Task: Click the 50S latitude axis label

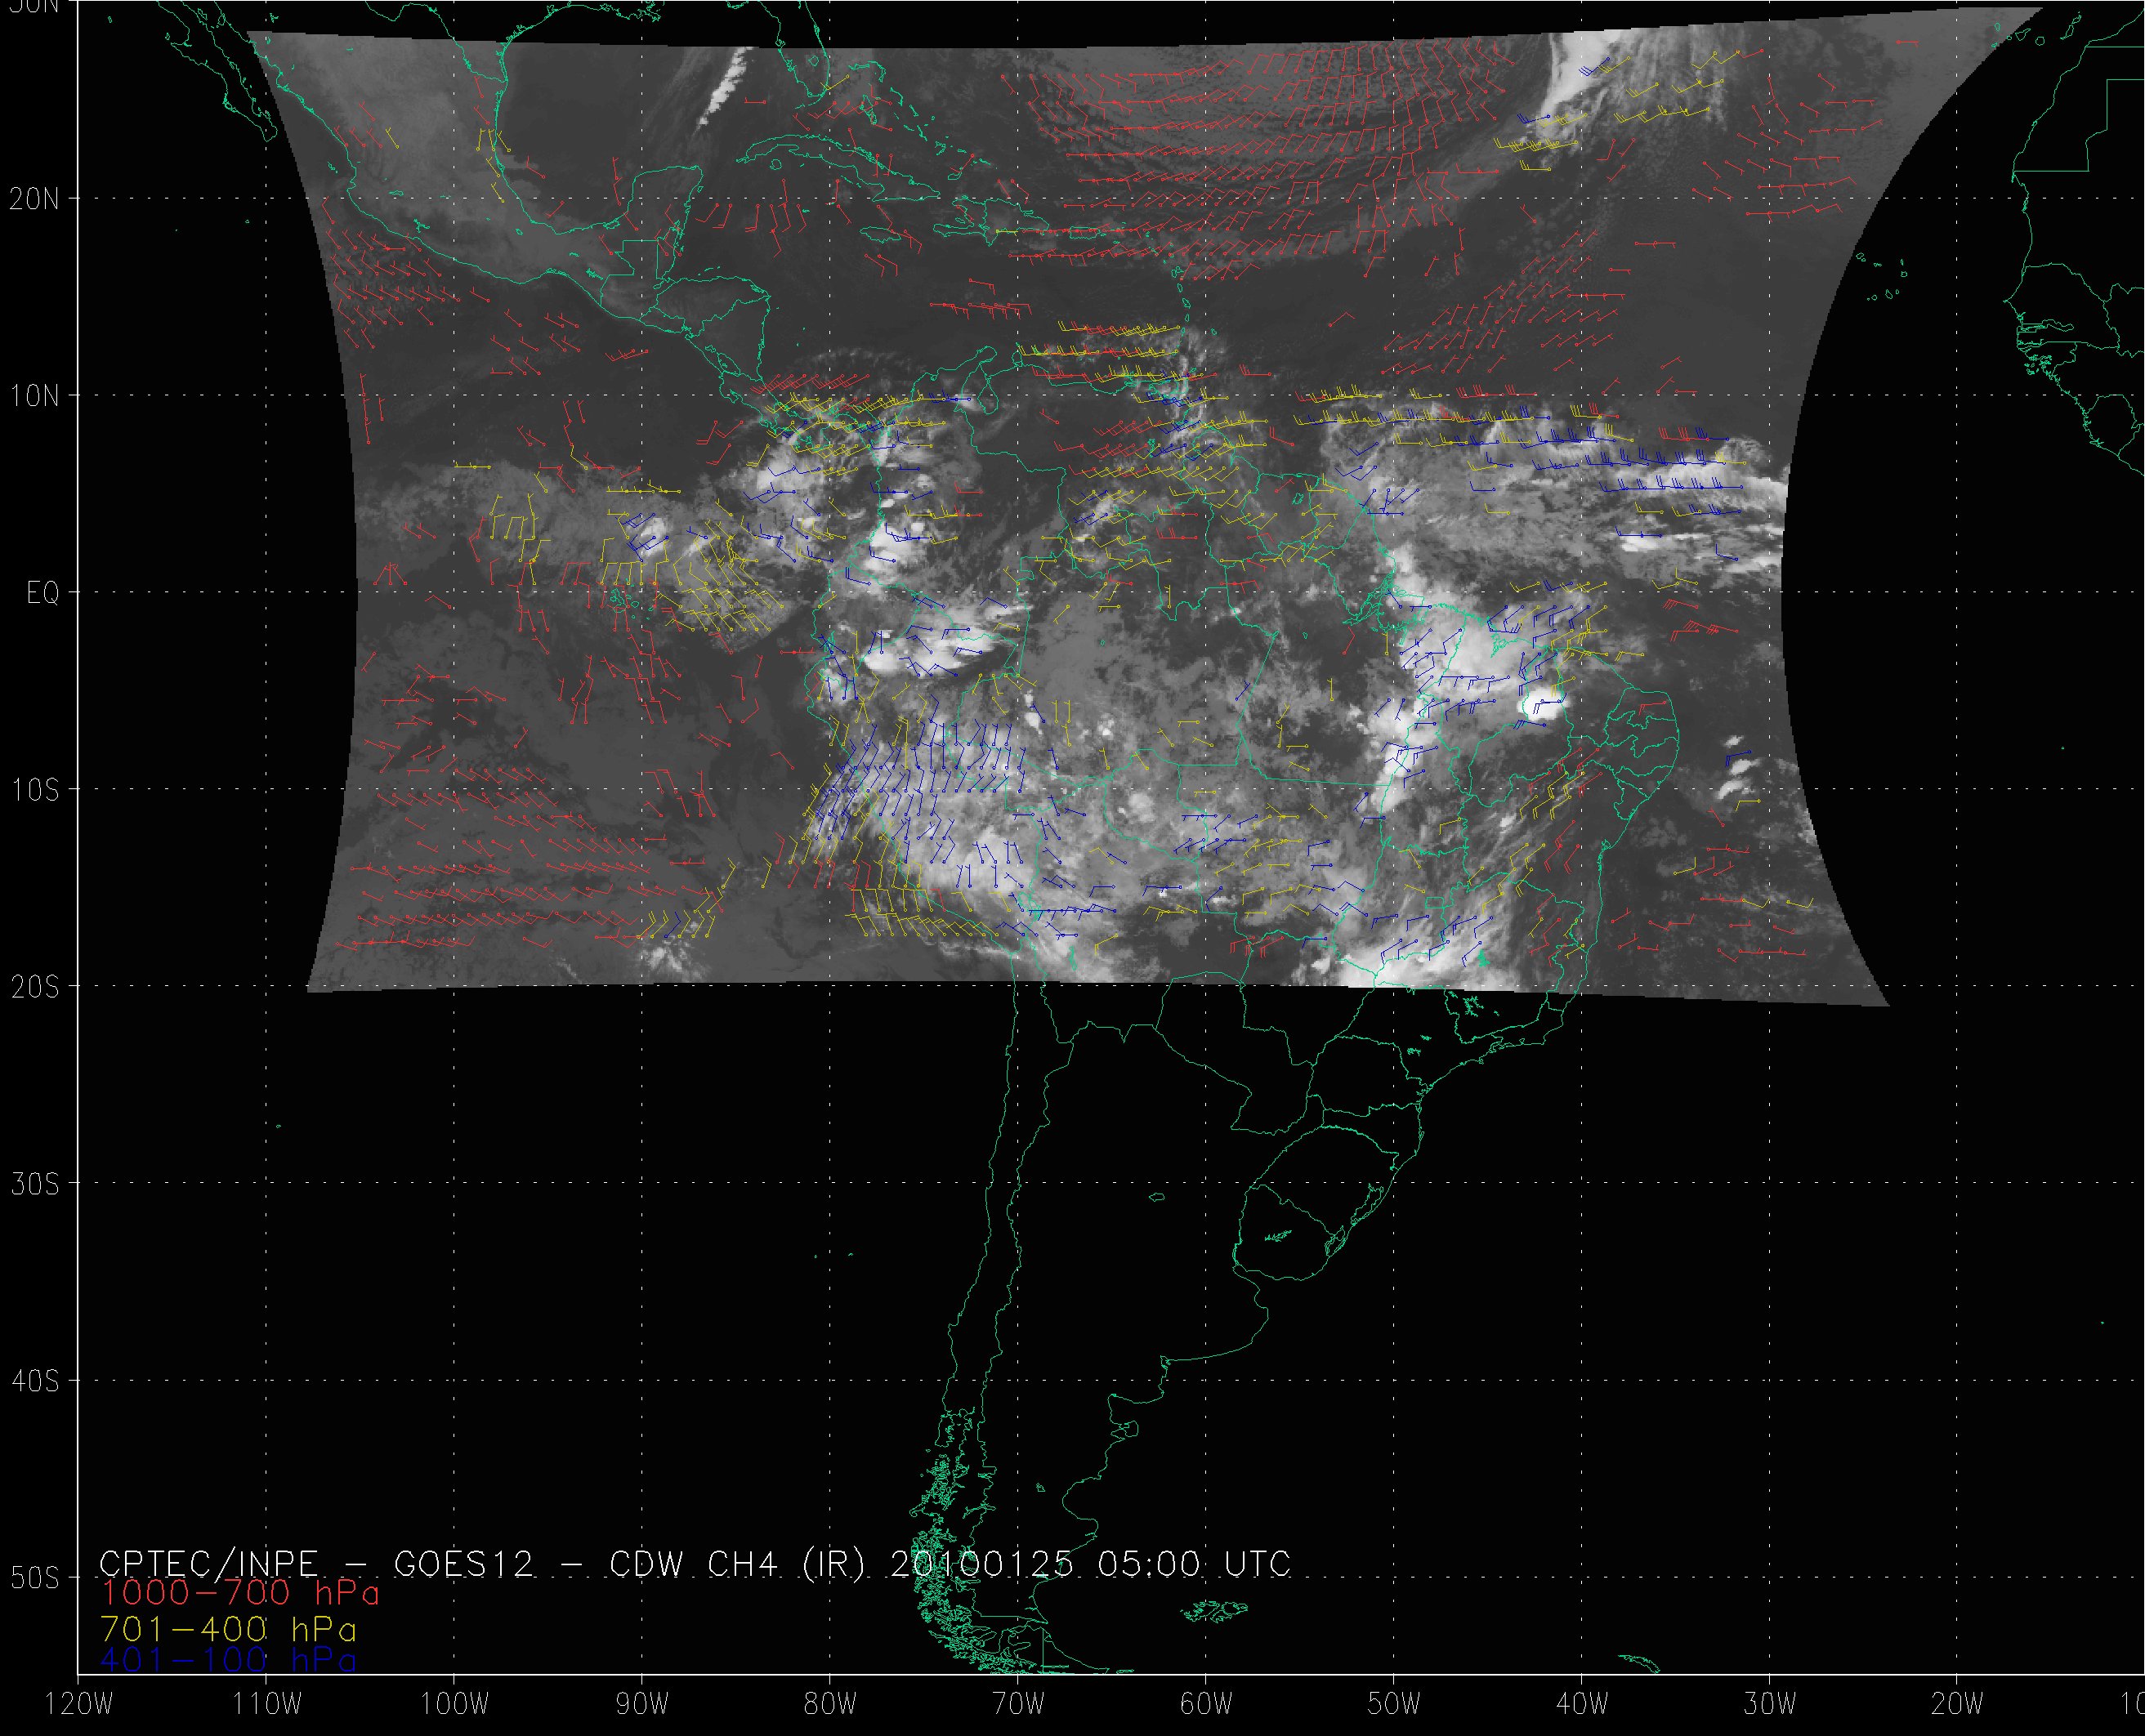Action: click(34, 1578)
